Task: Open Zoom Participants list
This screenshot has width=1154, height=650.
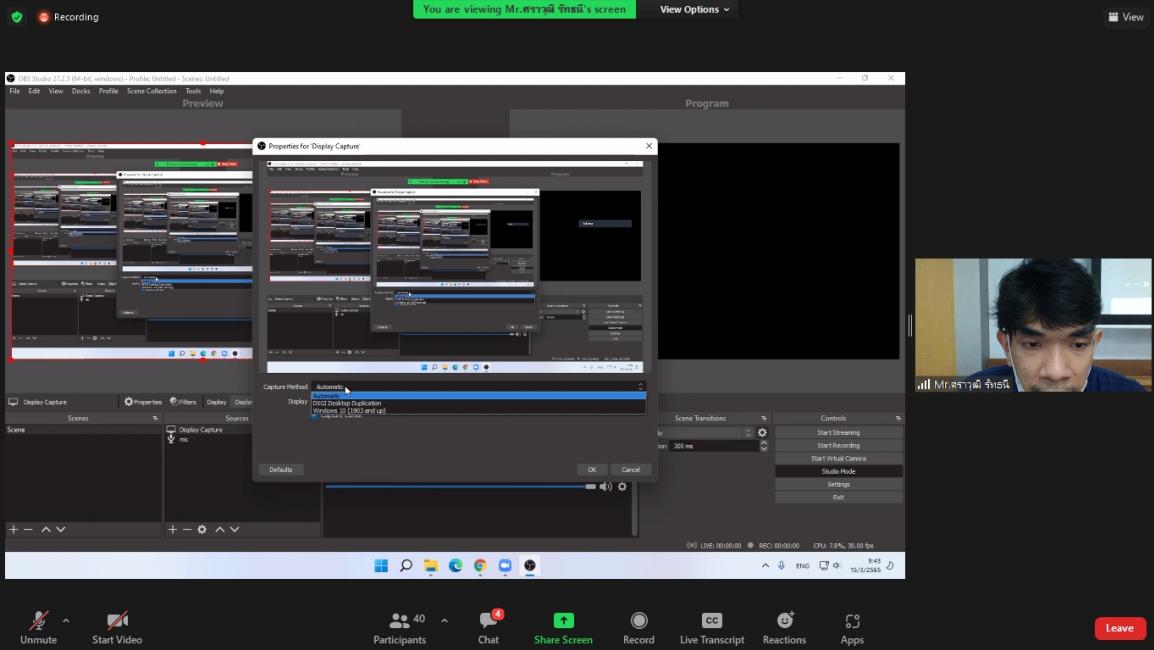Action: pyautogui.click(x=400, y=628)
